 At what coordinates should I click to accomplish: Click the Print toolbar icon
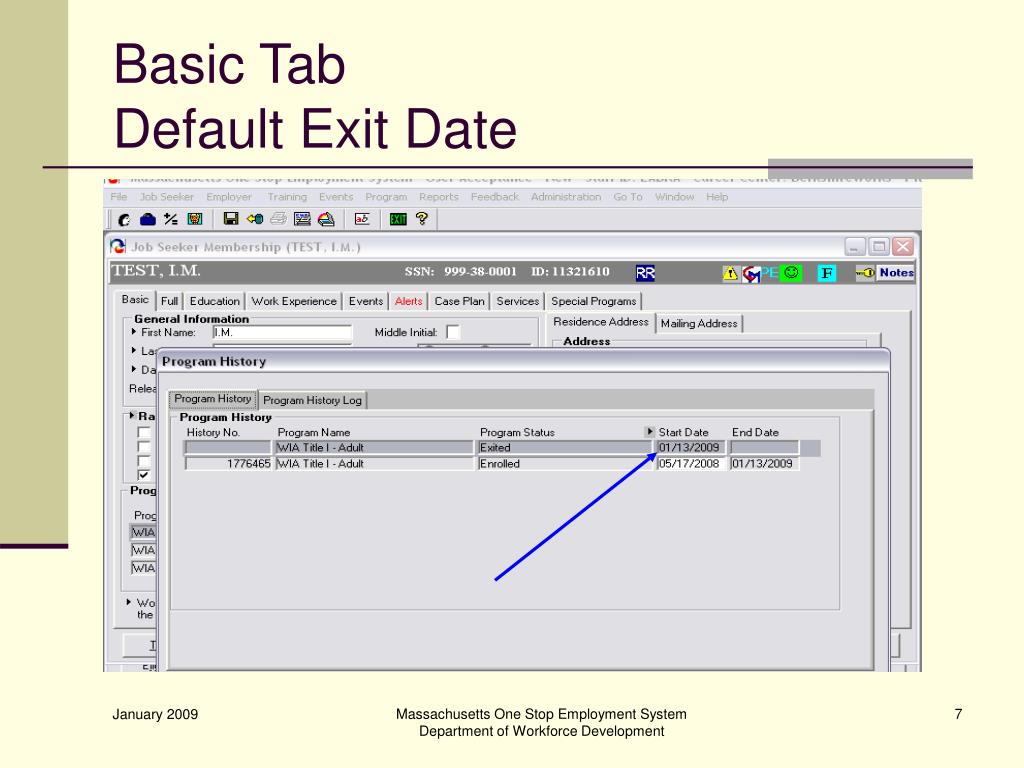coord(277,219)
